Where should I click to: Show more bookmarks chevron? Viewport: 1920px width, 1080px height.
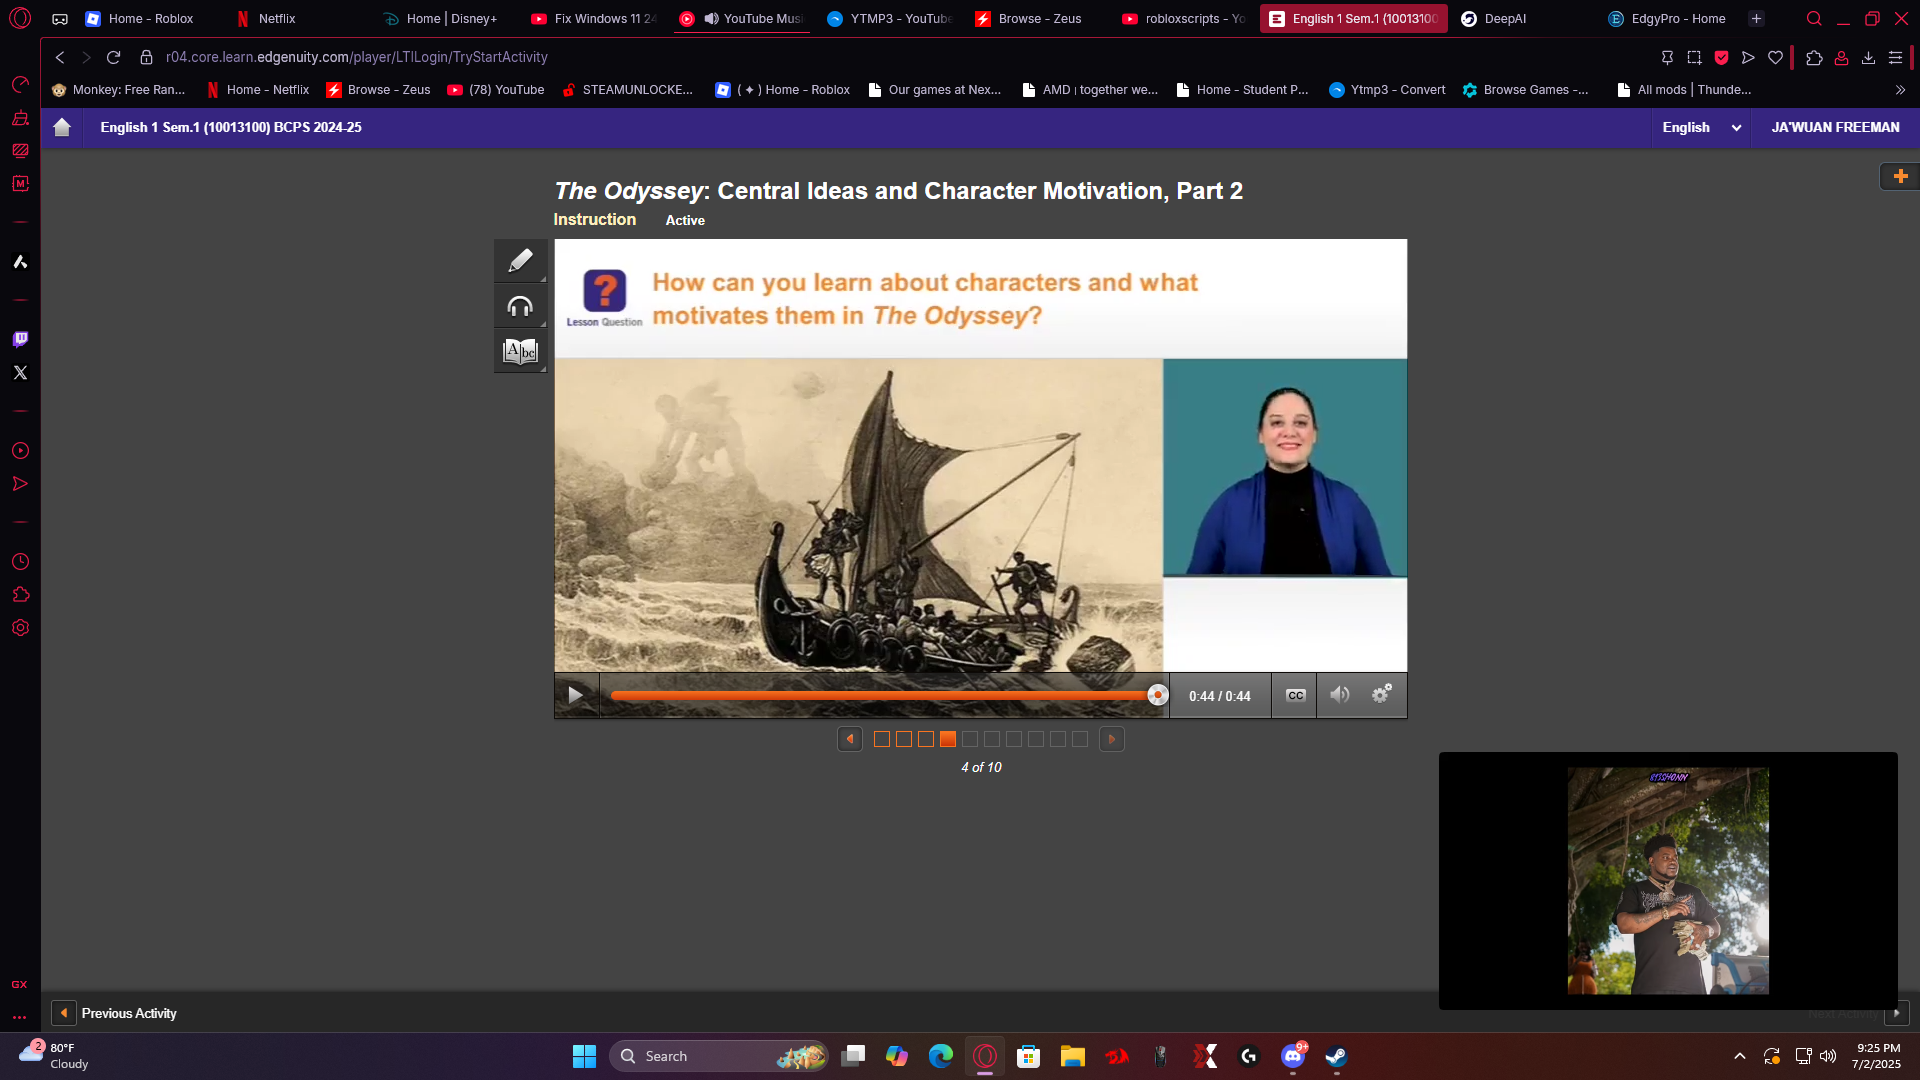[1900, 90]
